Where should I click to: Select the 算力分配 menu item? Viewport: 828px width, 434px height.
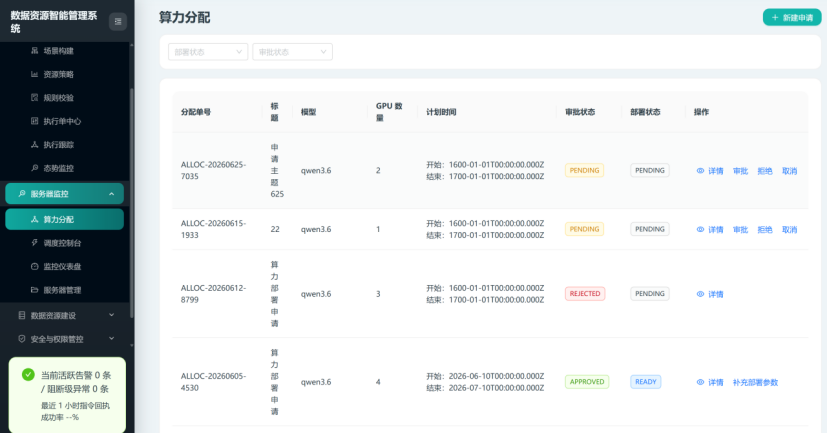[x=64, y=219]
